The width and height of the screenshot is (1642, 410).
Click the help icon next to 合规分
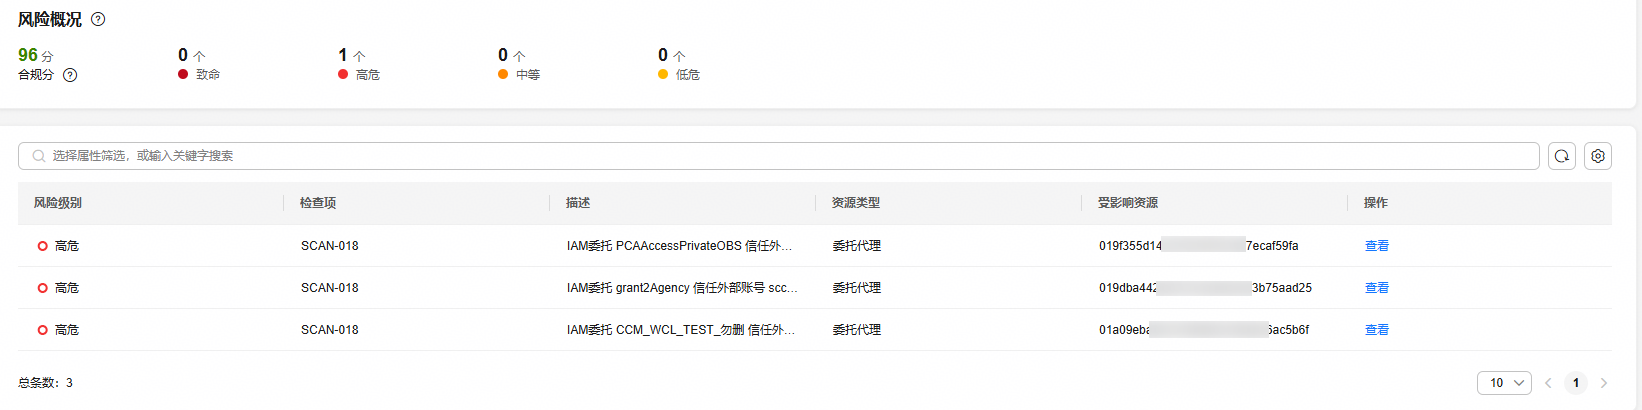pos(70,75)
